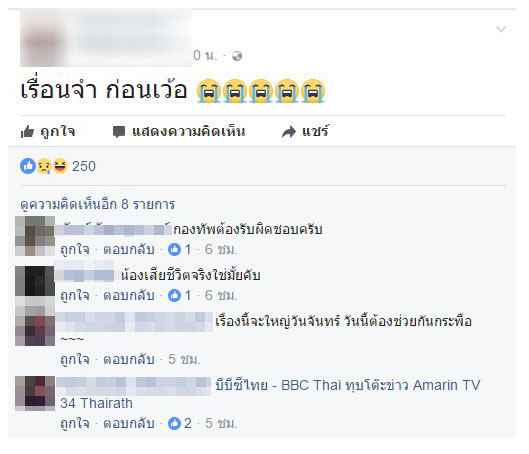Screen dimensions: 529x454
Task: Click the blue like reaction icon beside 250
Action: pyautogui.click(x=28, y=166)
